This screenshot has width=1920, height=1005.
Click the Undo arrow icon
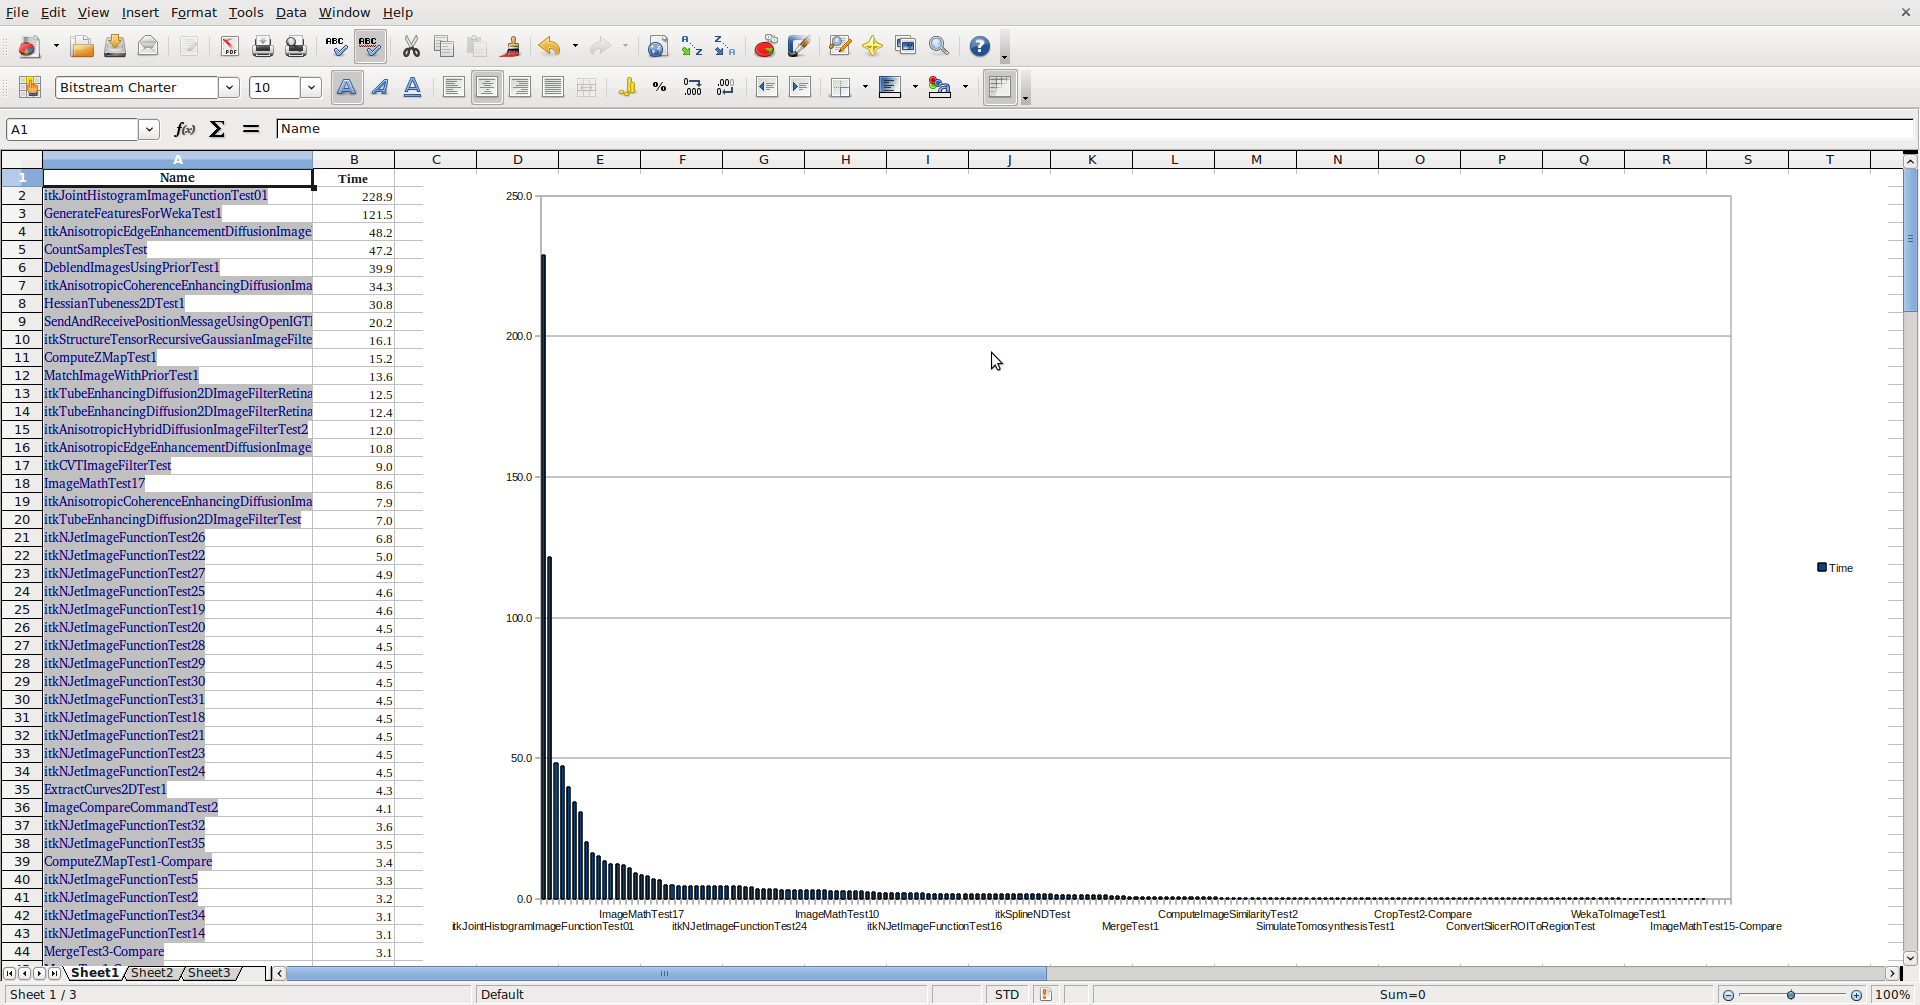(x=549, y=46)
